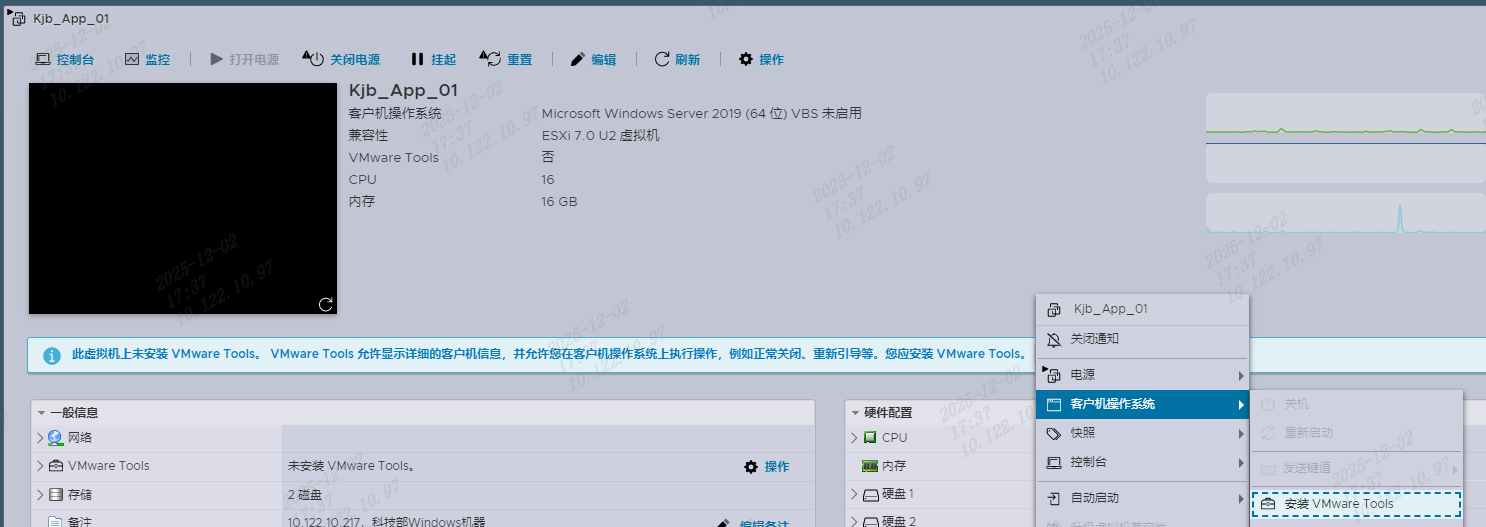The height and width of the screenshot is (527, 1486).
Task: Click the 备注 notes icon
Action: point(56,521)
